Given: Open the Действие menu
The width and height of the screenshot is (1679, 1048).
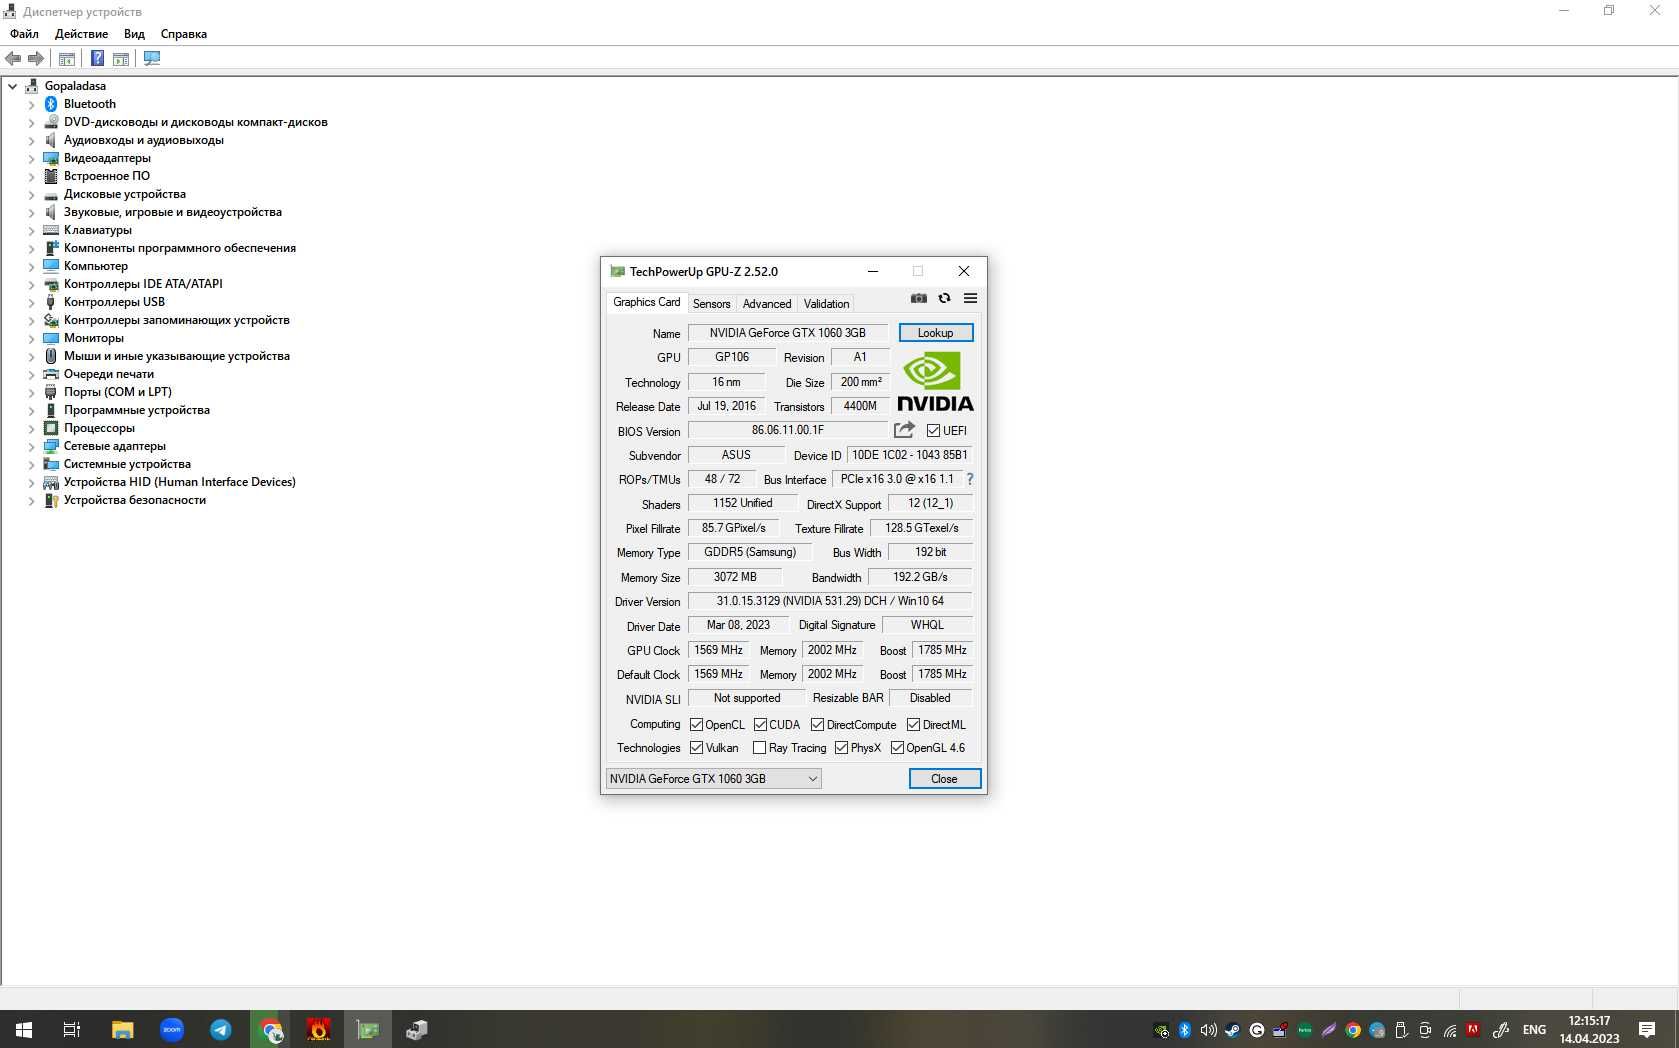Looking at the screenshot, I should click(81, 34).
